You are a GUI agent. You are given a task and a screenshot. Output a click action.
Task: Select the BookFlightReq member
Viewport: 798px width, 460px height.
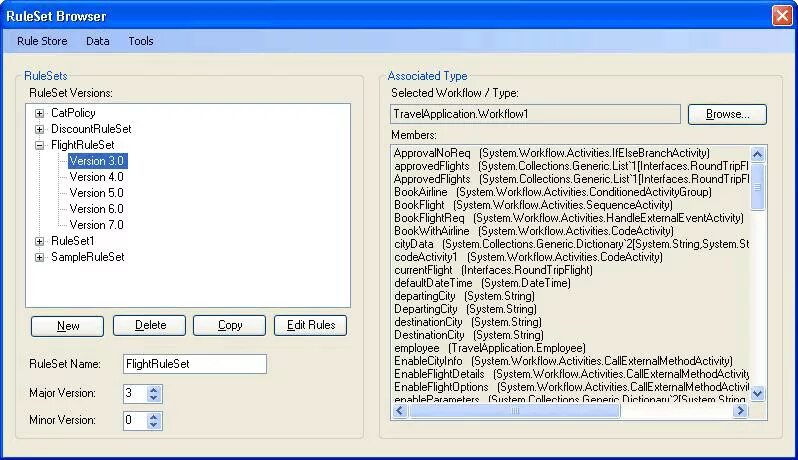click(569, 218)
